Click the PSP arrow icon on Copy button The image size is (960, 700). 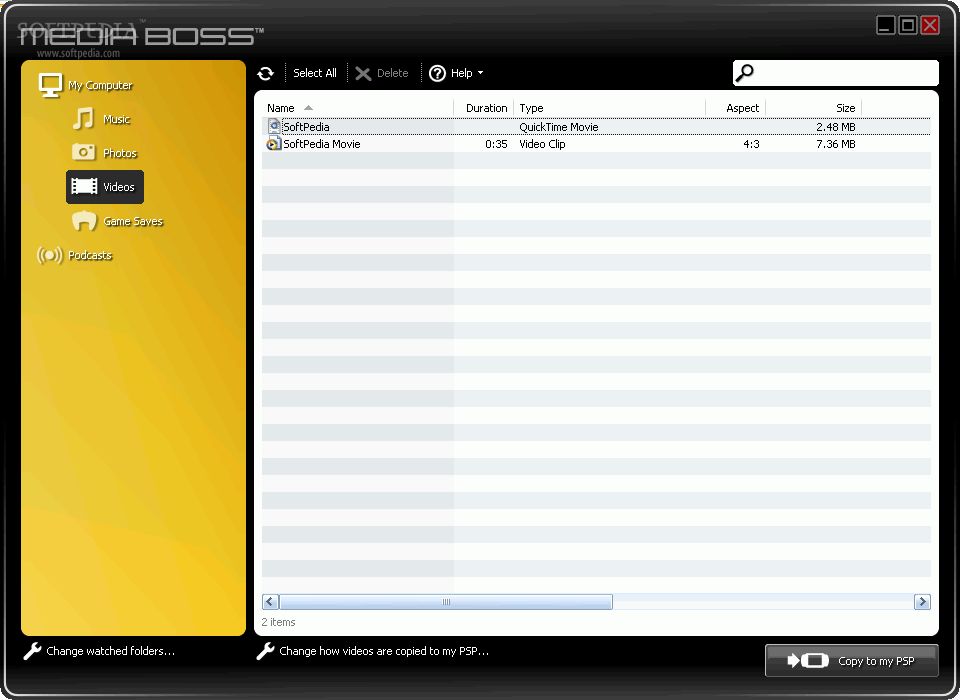[808, 661]
